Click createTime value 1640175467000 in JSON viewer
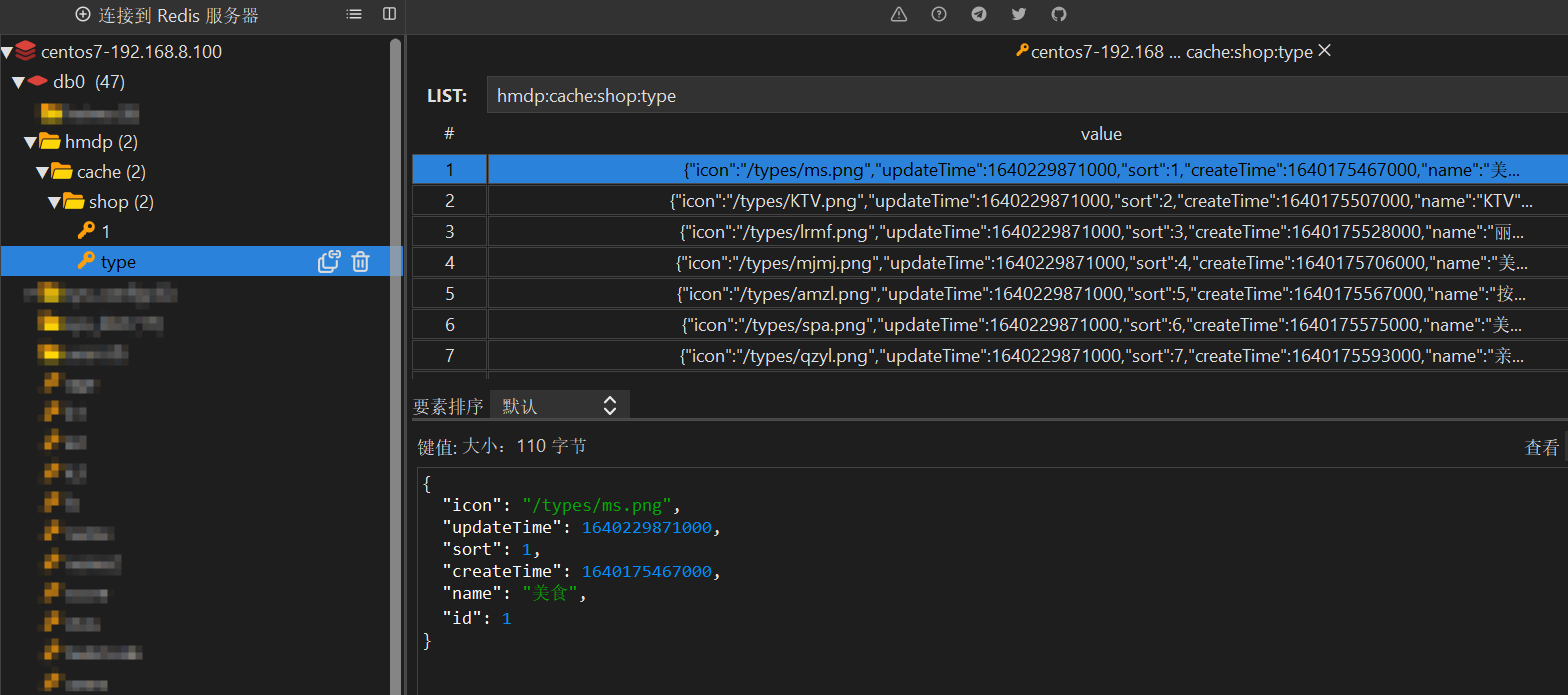 tap(646, 571)
